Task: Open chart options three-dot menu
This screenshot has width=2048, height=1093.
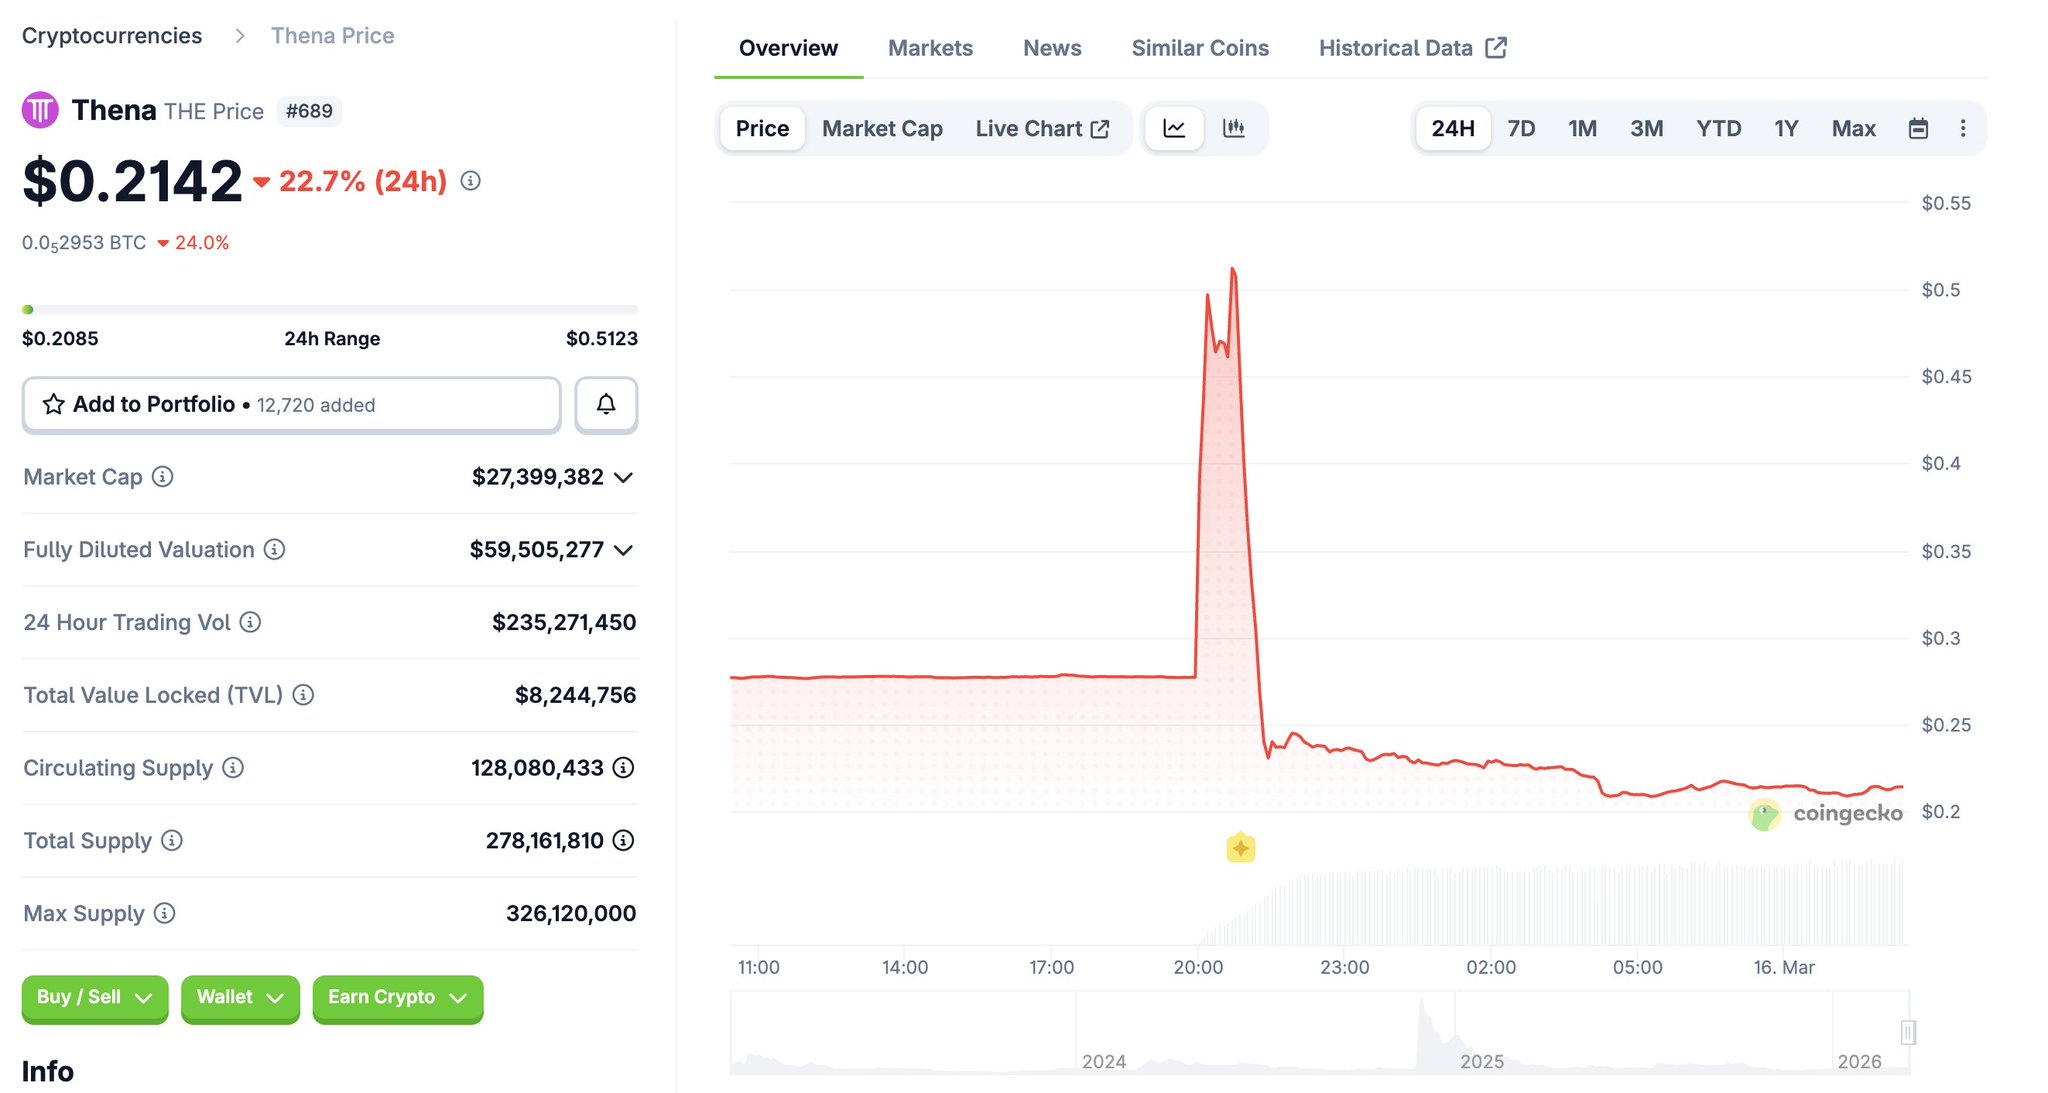Action: pos(1963,128)
